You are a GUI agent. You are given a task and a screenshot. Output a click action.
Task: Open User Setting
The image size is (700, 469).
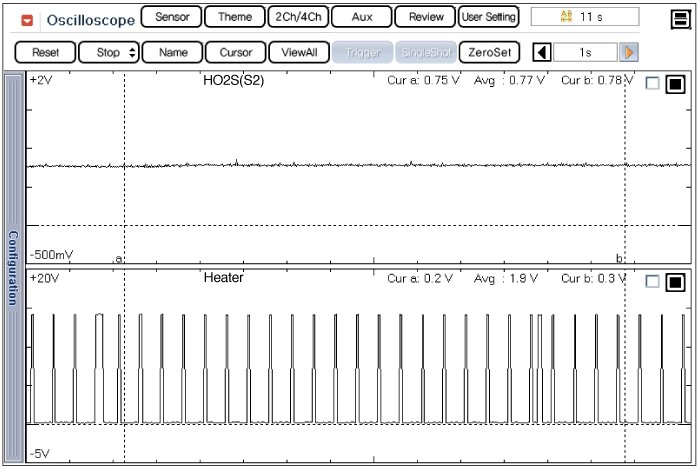pyautogui.click(x=489, y=17)
